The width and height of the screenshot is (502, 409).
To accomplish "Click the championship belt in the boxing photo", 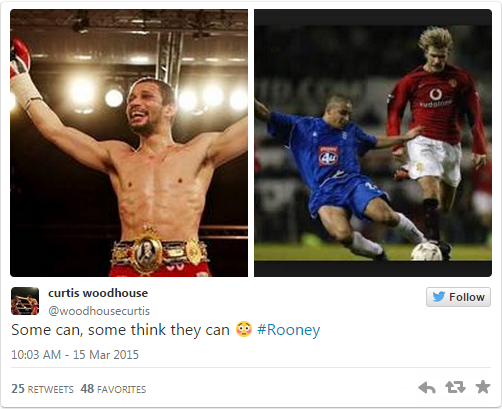I will [159, 252].
